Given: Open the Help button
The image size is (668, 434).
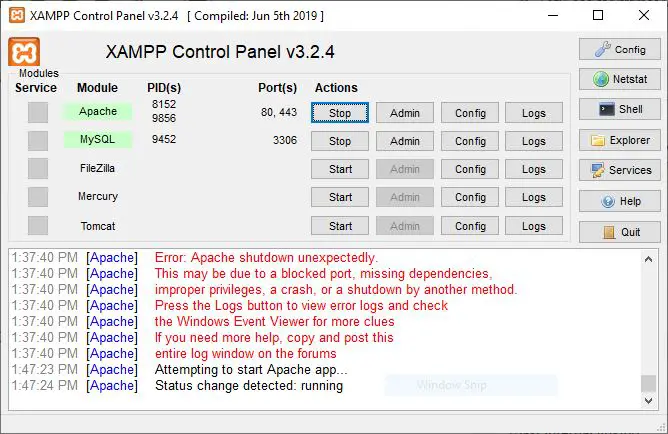Looking at the screenshot, I should [x=619, y=201].
